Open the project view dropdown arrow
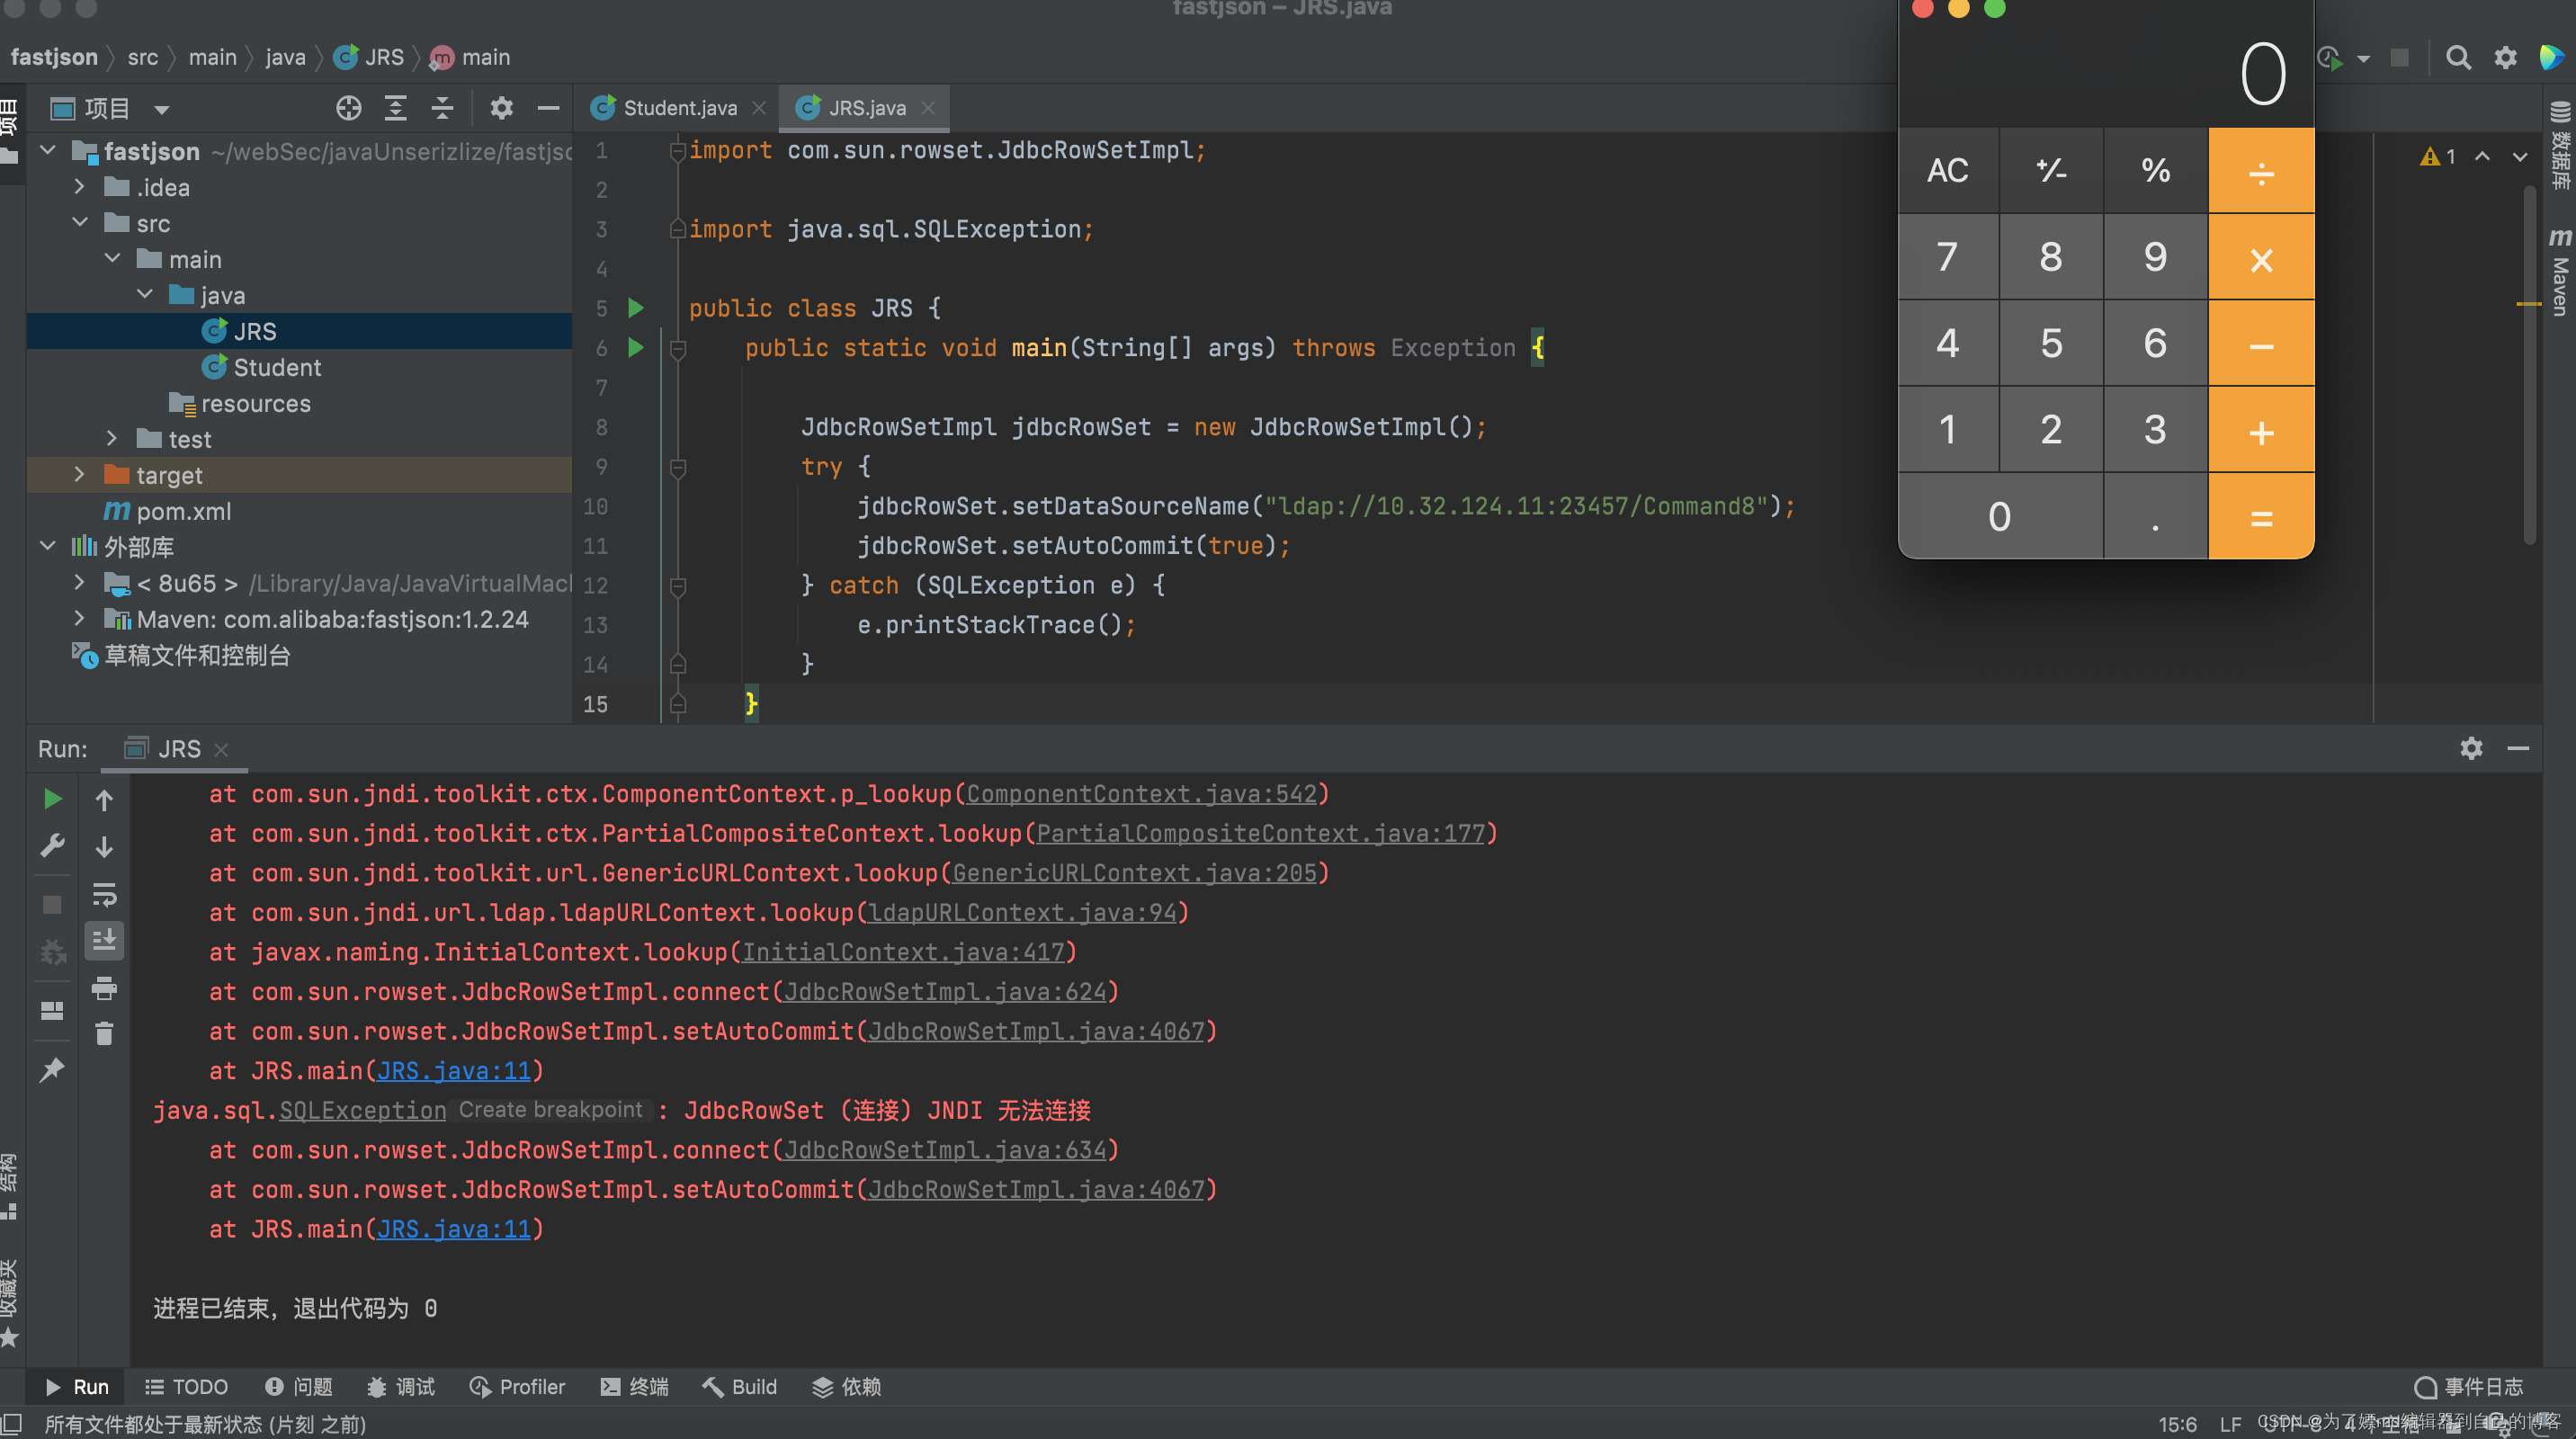2576x1439 pixels. point(161,109)
